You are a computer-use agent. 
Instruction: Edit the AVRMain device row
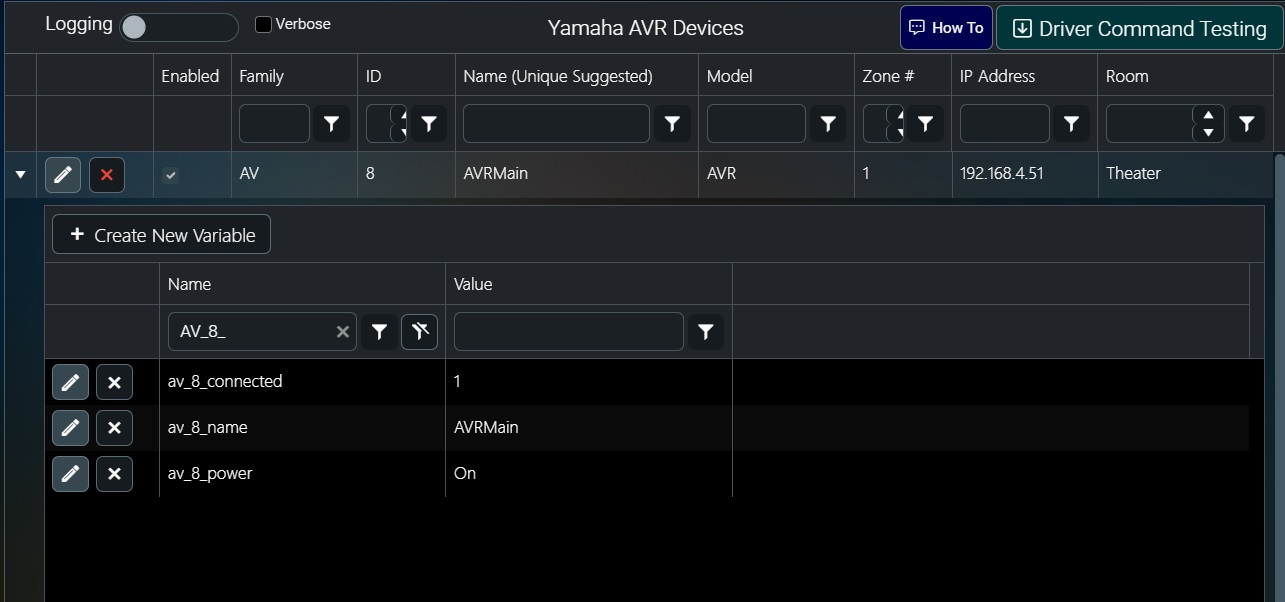[62, 174]
